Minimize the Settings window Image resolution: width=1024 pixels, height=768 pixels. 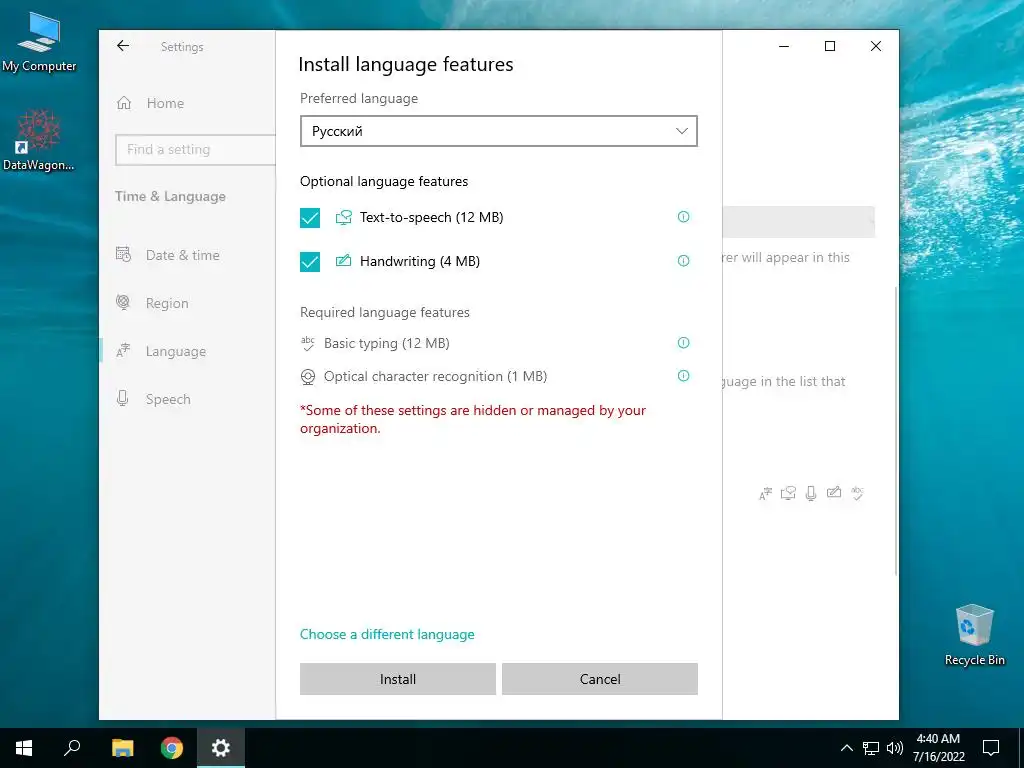(784, 46)
